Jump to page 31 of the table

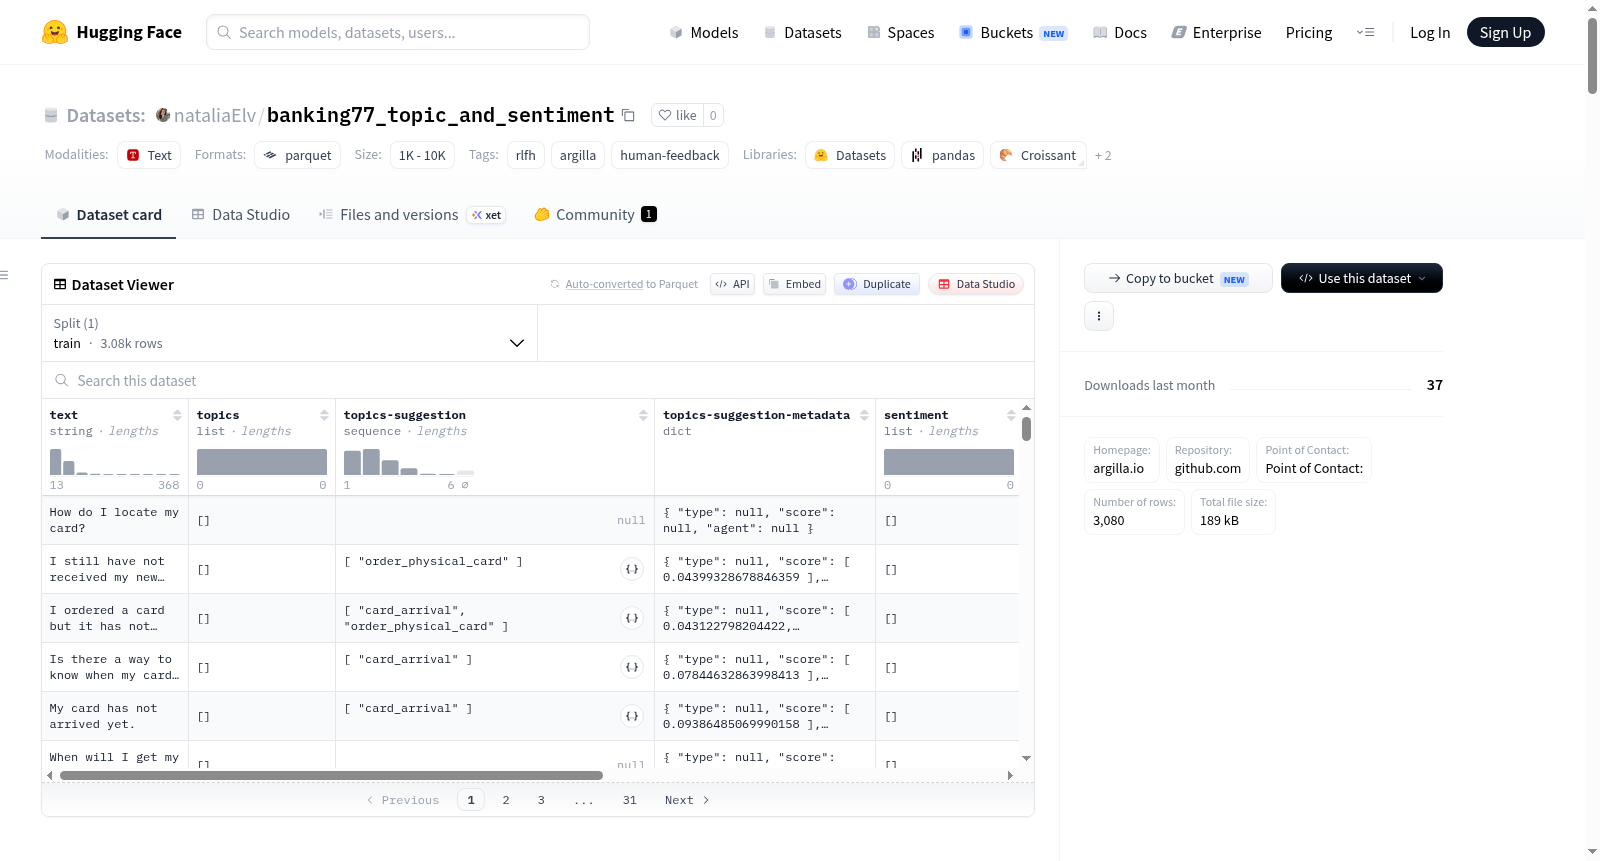pos(630,800)
